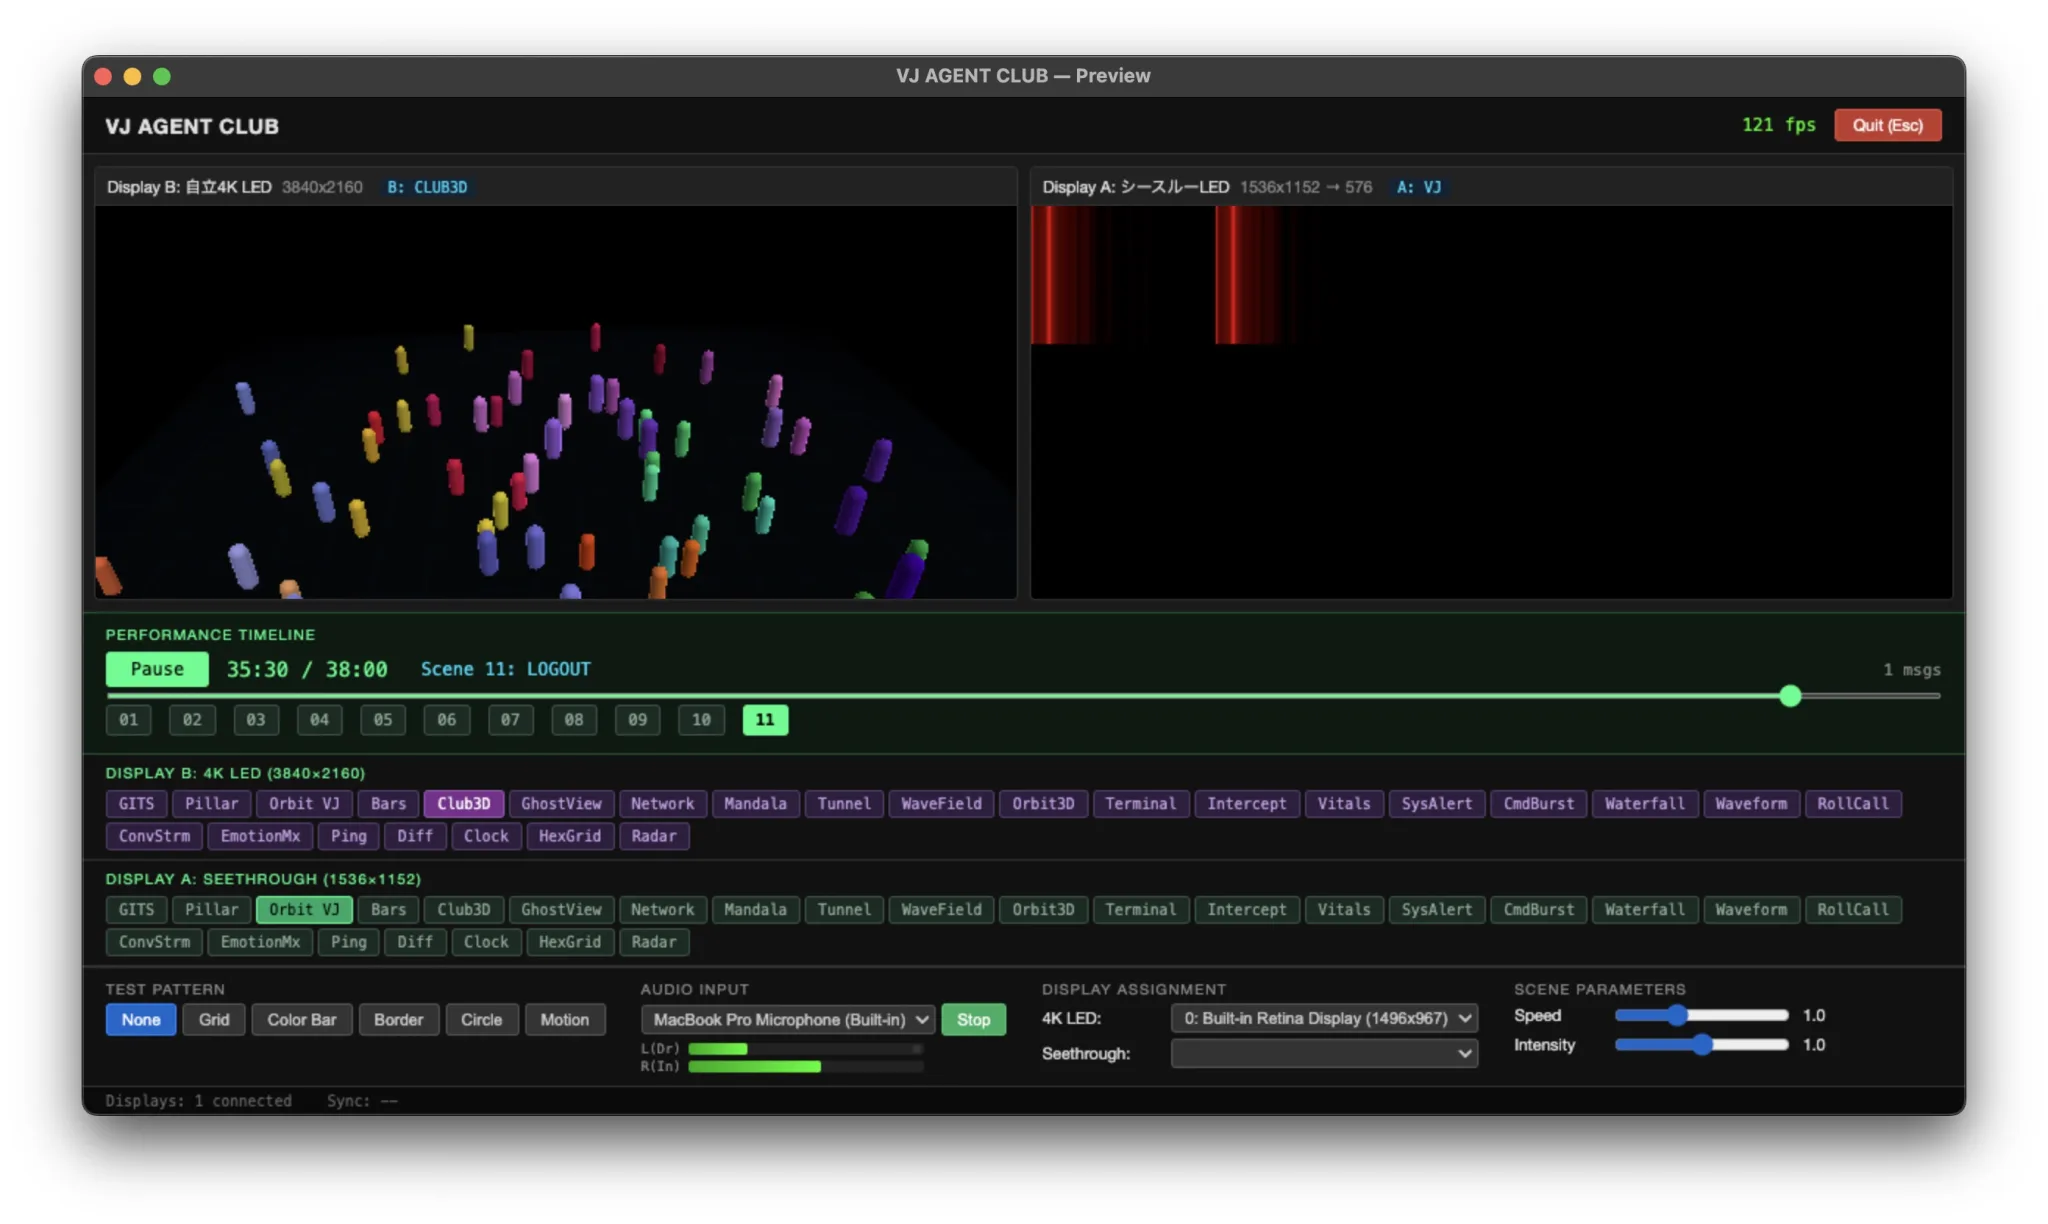The image size is (2048, 1224).
Task: Choose Mandala scene for Display B
Action: (x=755, y=804)
